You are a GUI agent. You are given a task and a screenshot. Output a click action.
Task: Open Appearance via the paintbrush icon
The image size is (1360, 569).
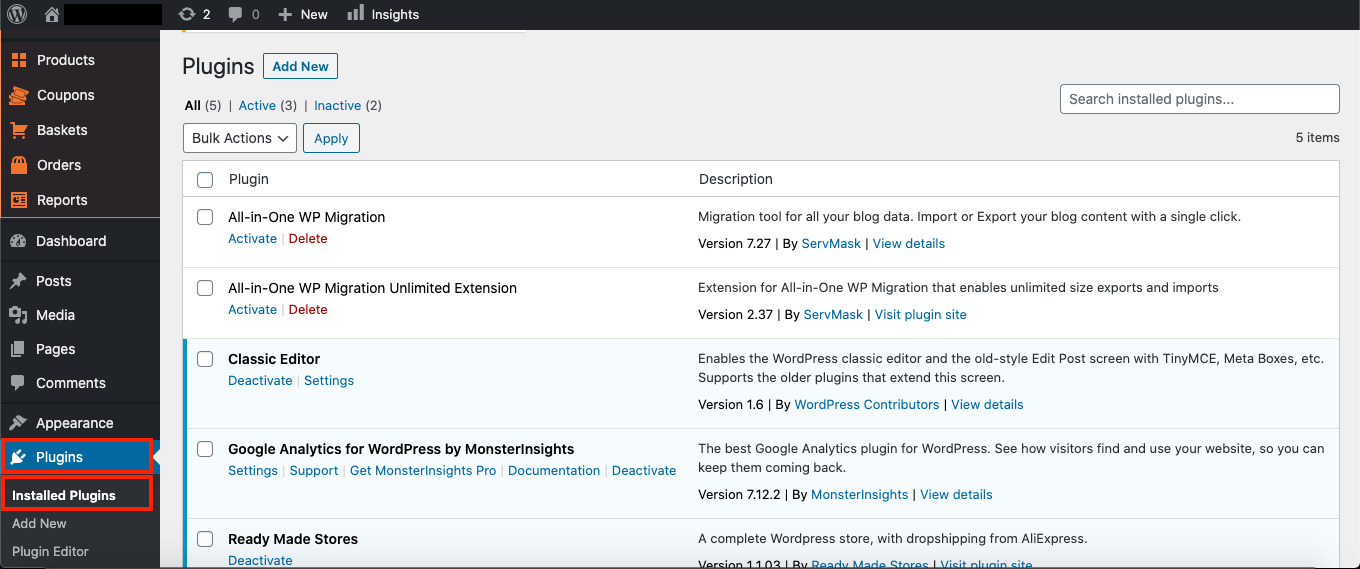(18, 423)
